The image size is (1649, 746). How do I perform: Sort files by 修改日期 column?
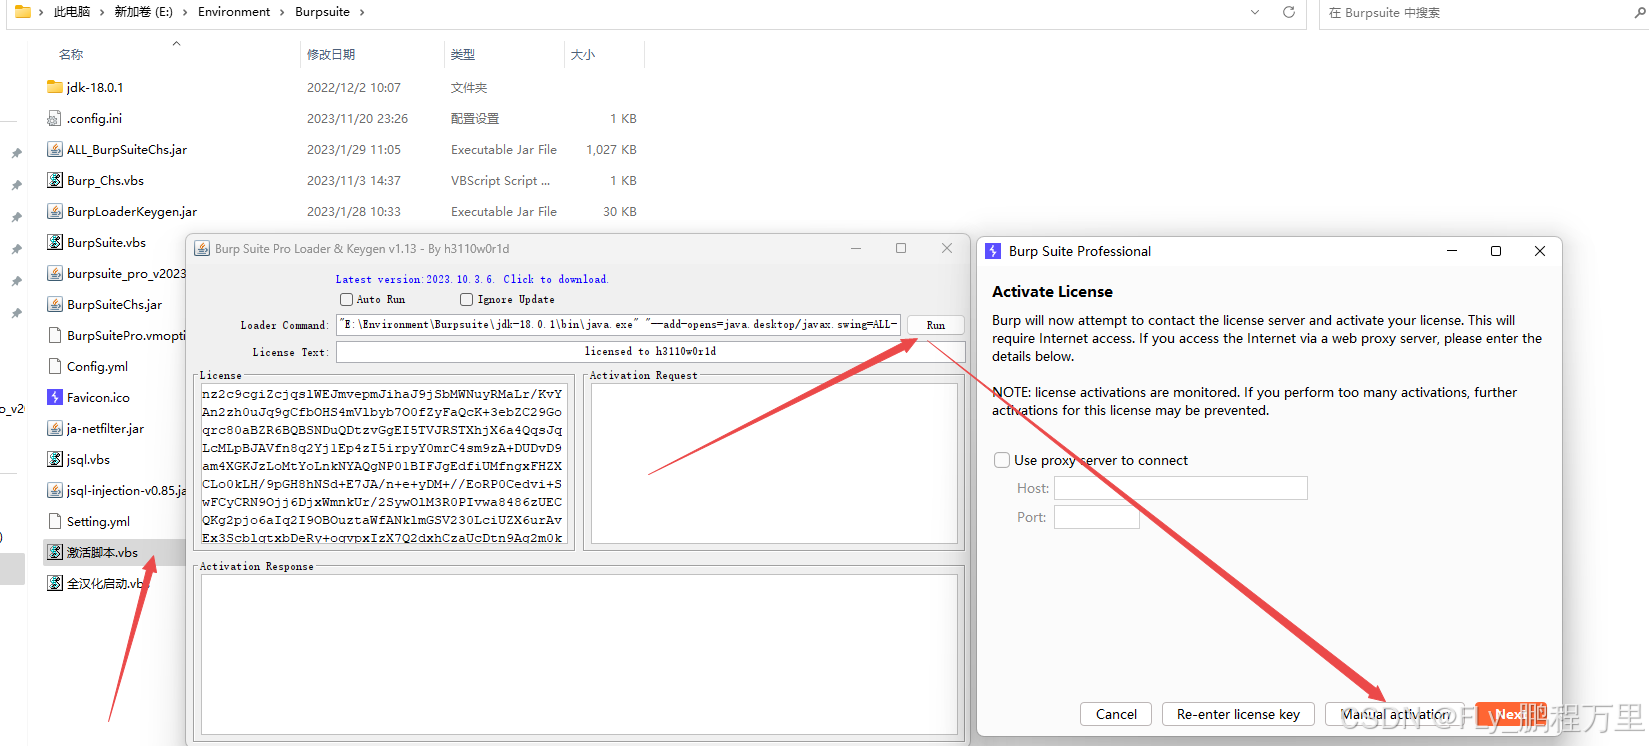click(x=331, y=54)
